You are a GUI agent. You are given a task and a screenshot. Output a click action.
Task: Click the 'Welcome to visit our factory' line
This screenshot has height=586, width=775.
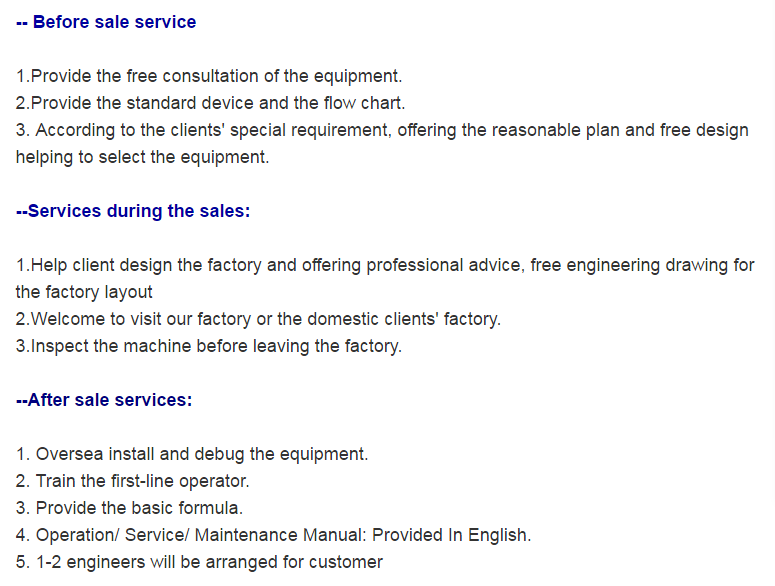pos(258,319)
